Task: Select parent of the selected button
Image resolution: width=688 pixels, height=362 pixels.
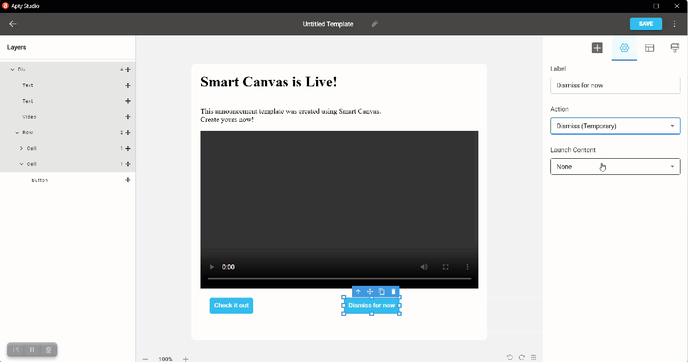Action: (x=358, y=291)
